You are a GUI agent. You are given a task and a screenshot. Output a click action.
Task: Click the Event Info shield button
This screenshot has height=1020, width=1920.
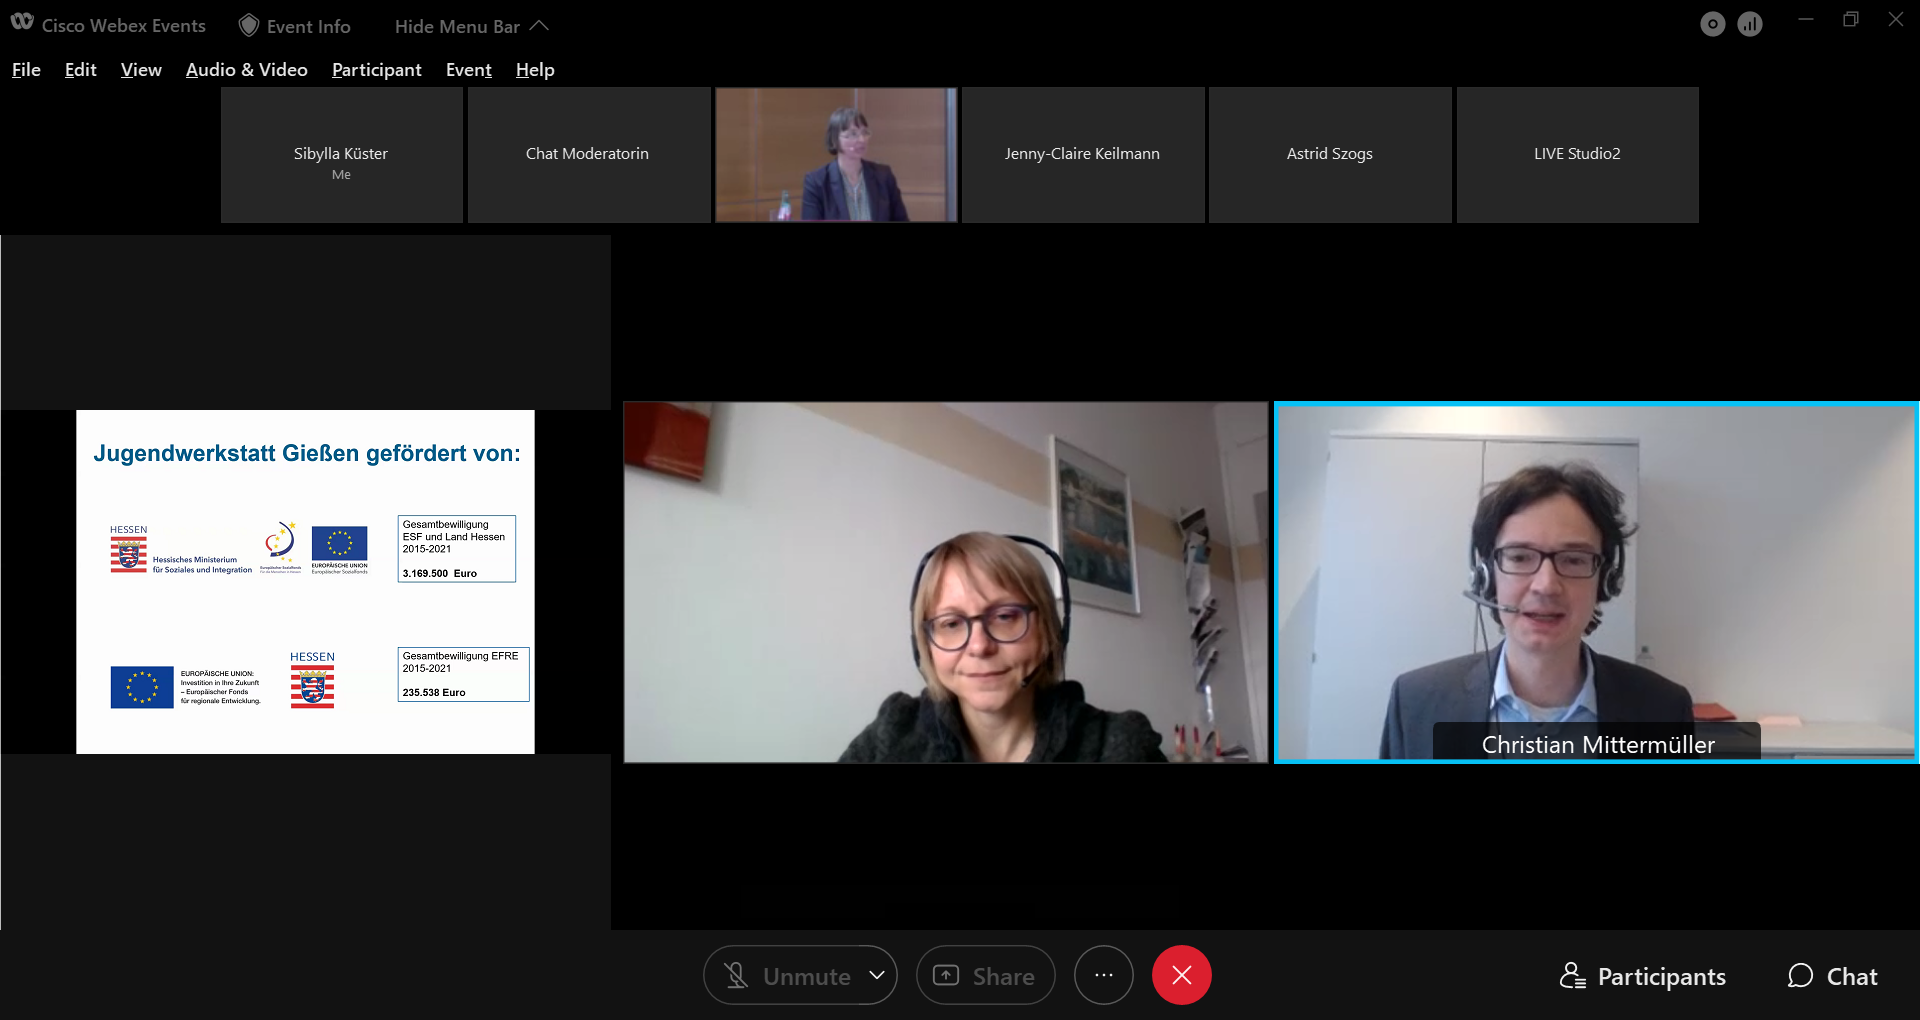click(x=295, y=26)
